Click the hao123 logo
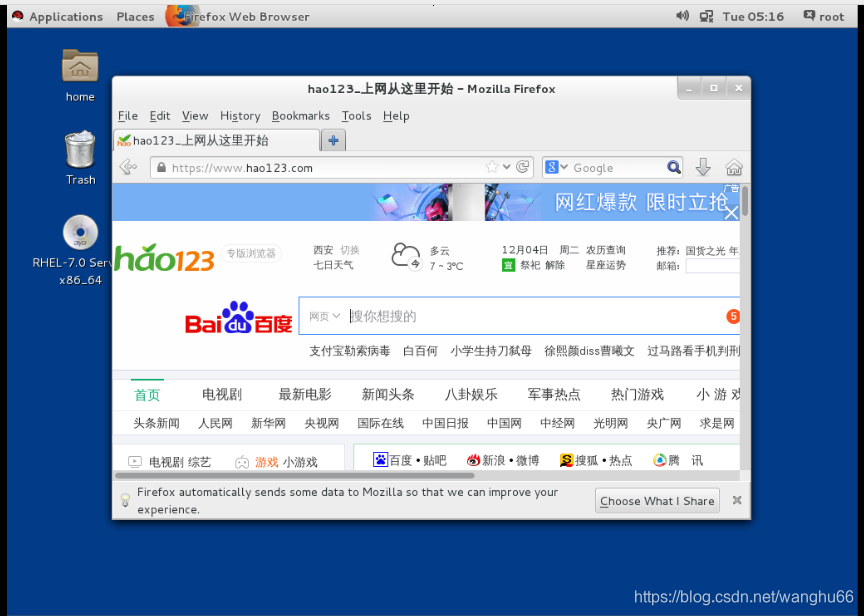The width and height of the screenshot is (864, 616). (164, 258)
